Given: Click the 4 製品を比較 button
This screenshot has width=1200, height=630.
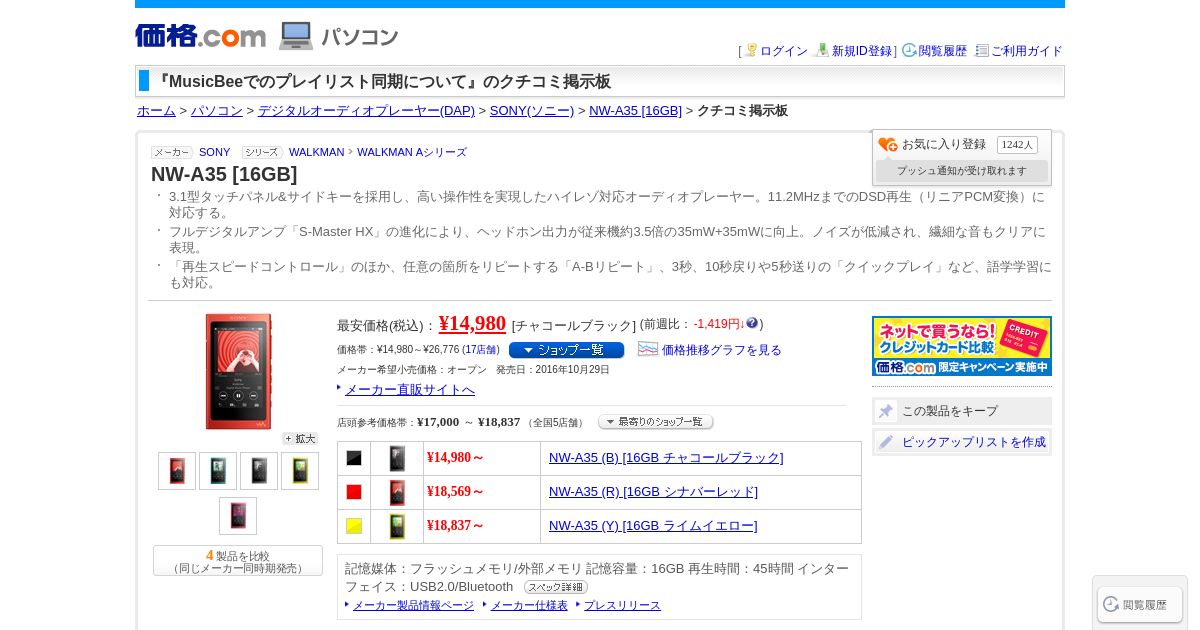Looking at the screenshot, I should pos(238,561).
